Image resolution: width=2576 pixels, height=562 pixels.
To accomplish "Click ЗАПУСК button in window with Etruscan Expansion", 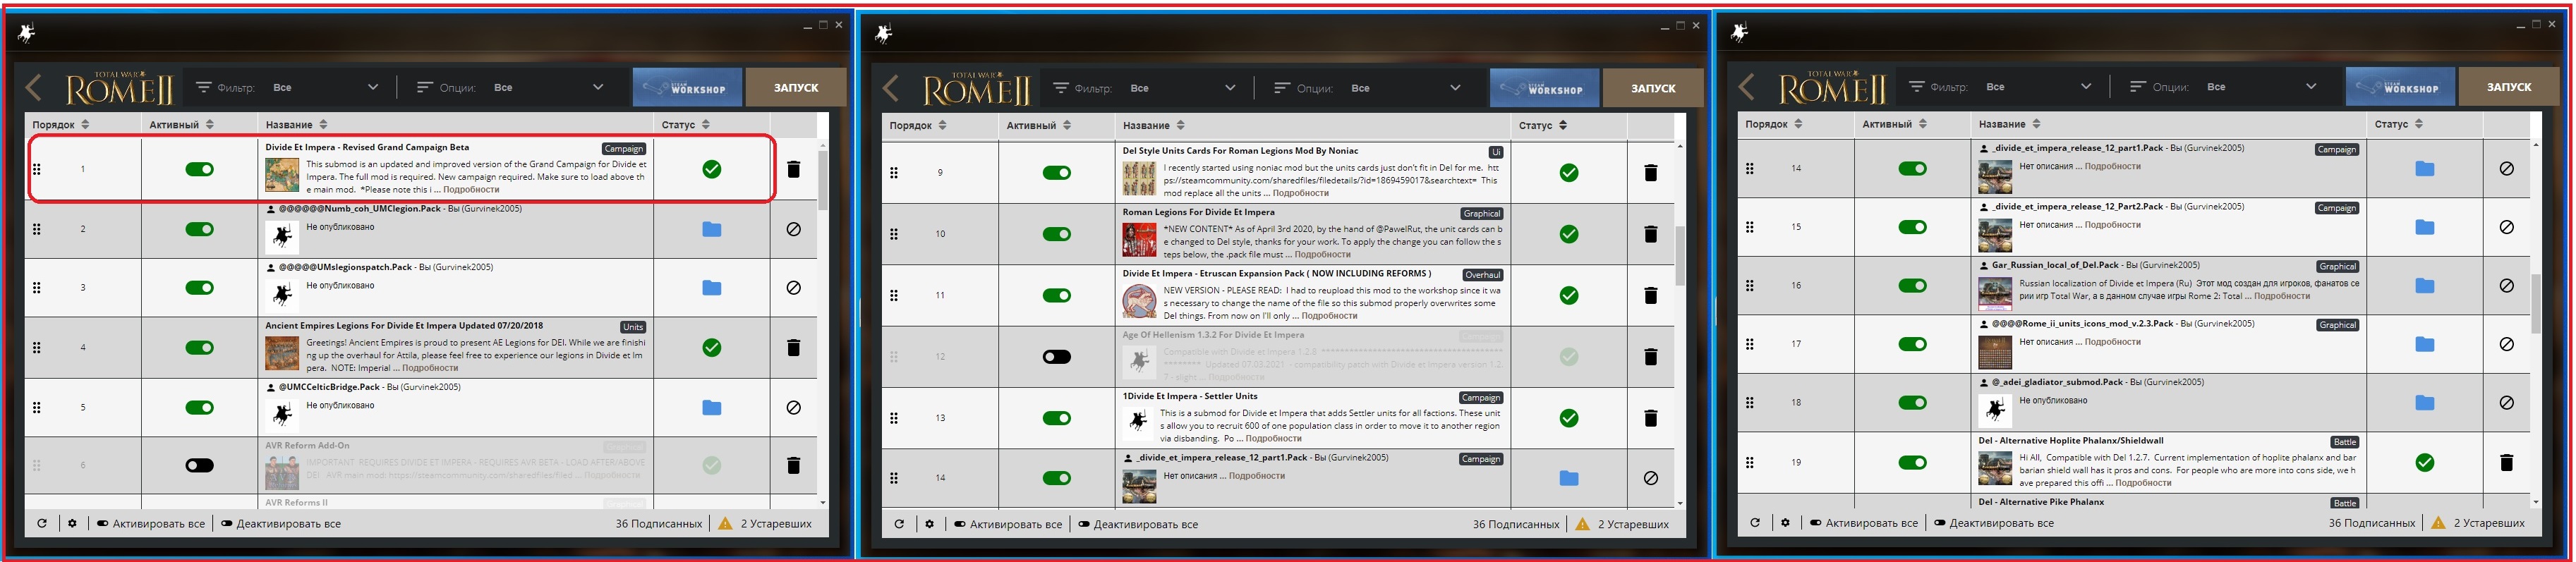I will pyautogui.click(x=1653, y=89).
